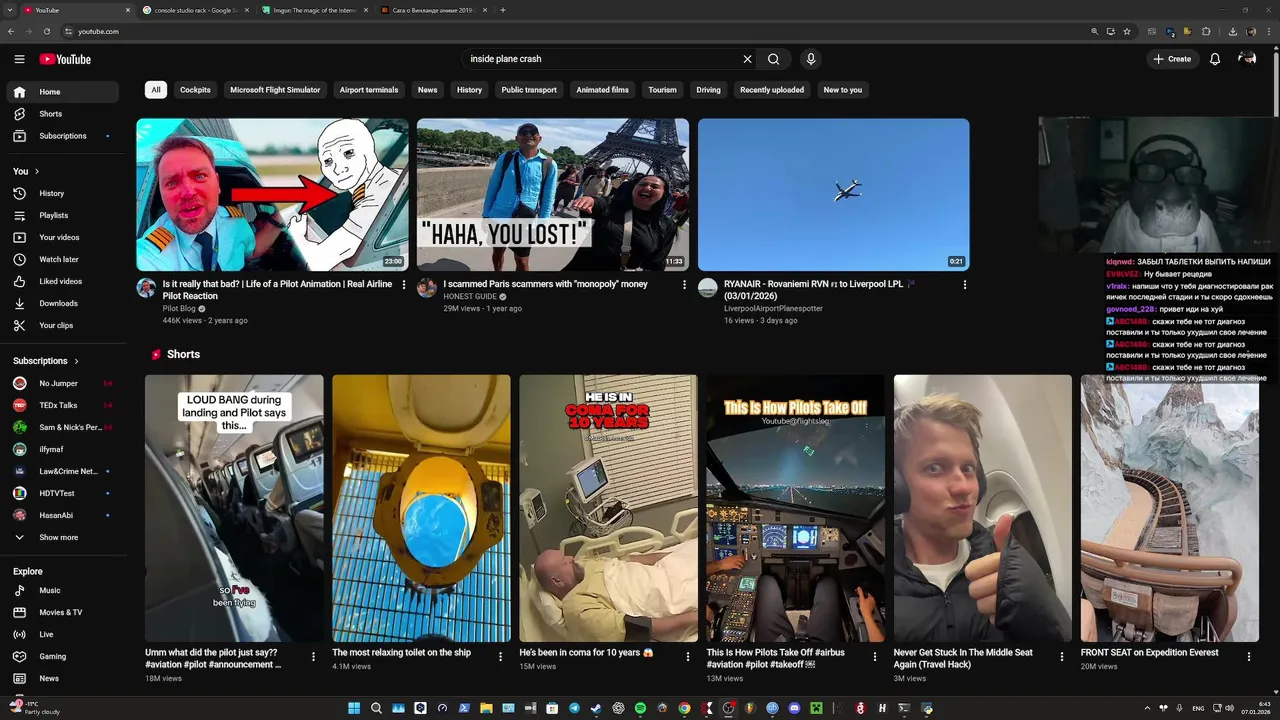
Task: Show hidden system tray icons
Action: (1146, 708)
